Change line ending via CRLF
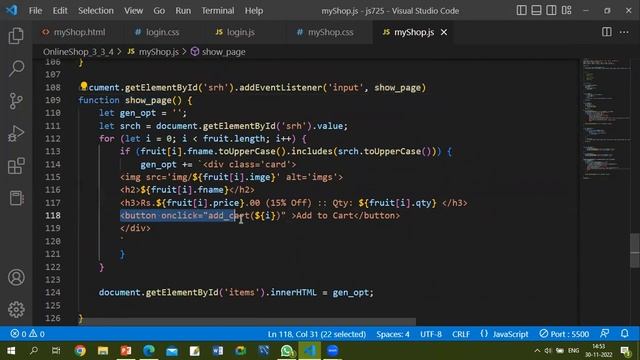The image size is (640, 360). [x=461, y=334]
